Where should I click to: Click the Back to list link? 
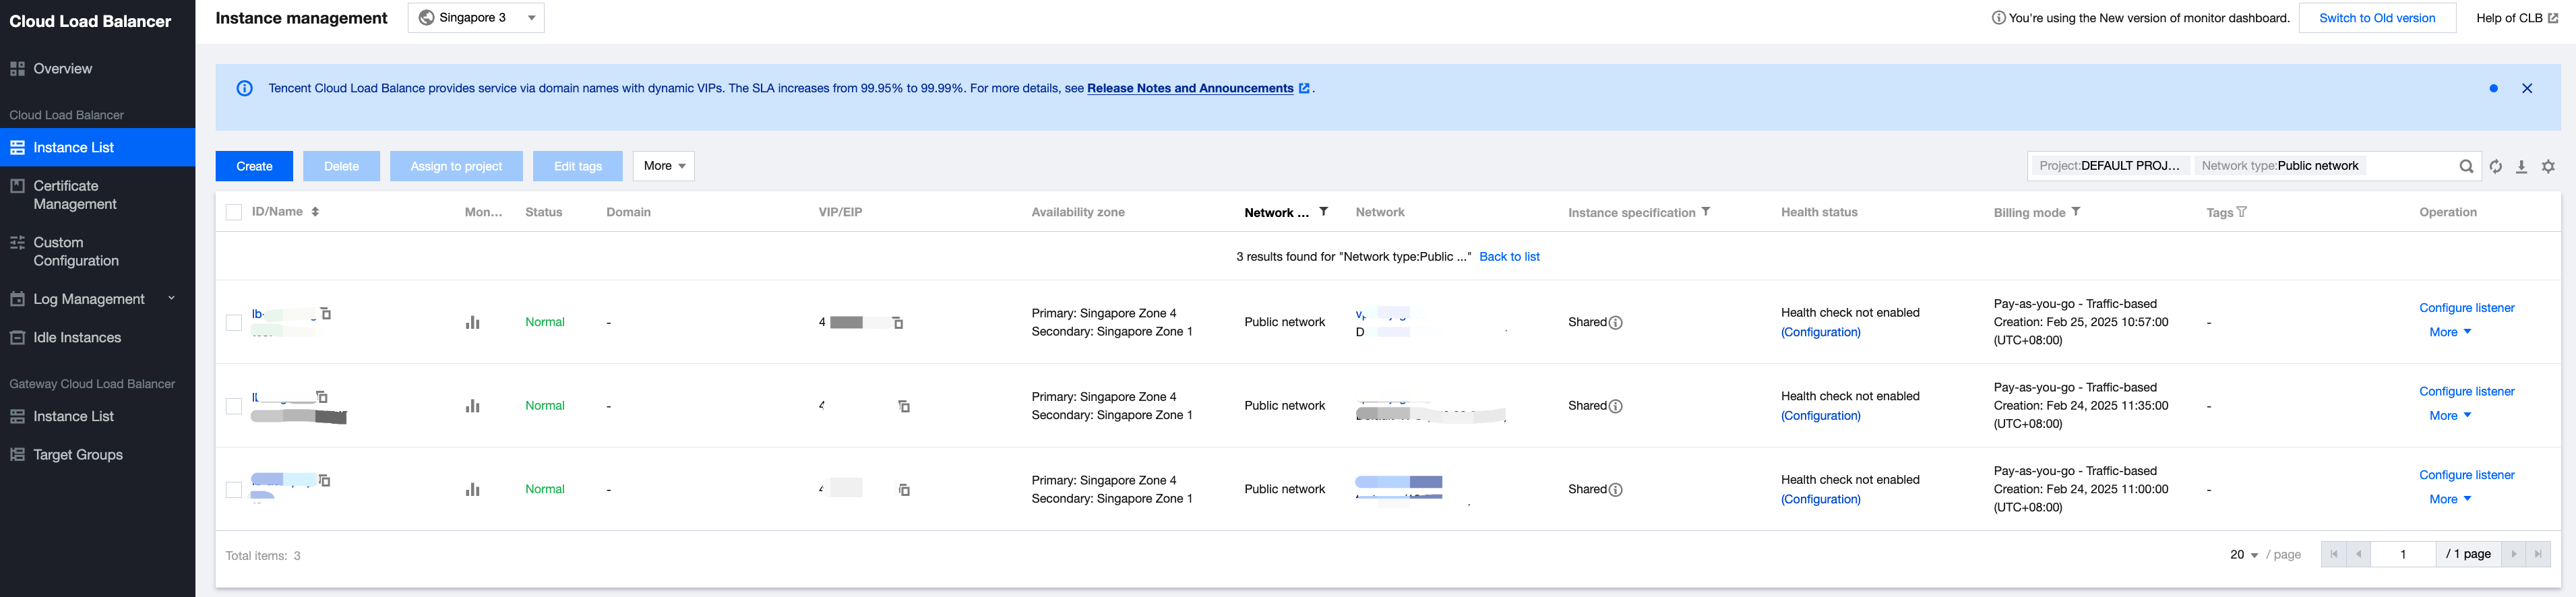pos(1509,257)
